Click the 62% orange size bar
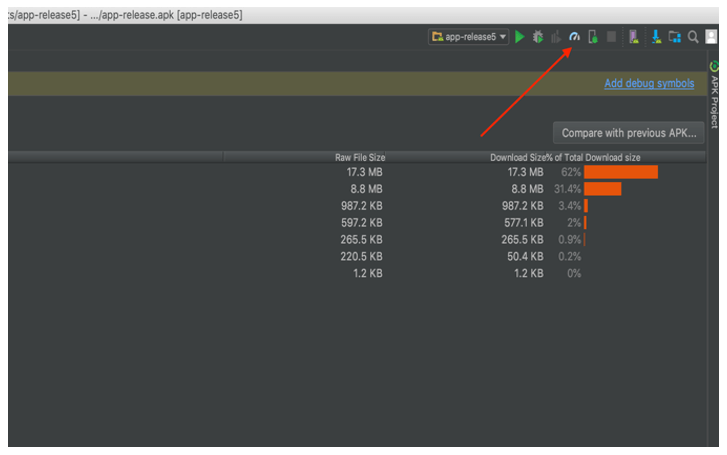This screenshot has width=727, height=455. click(x=621, y=172)
